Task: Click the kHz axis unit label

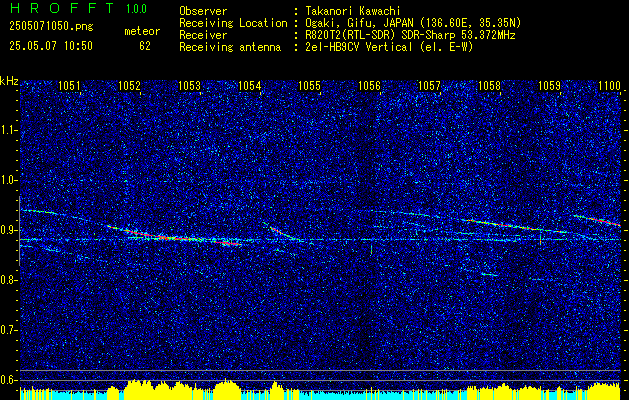Action: coord(9,82)
